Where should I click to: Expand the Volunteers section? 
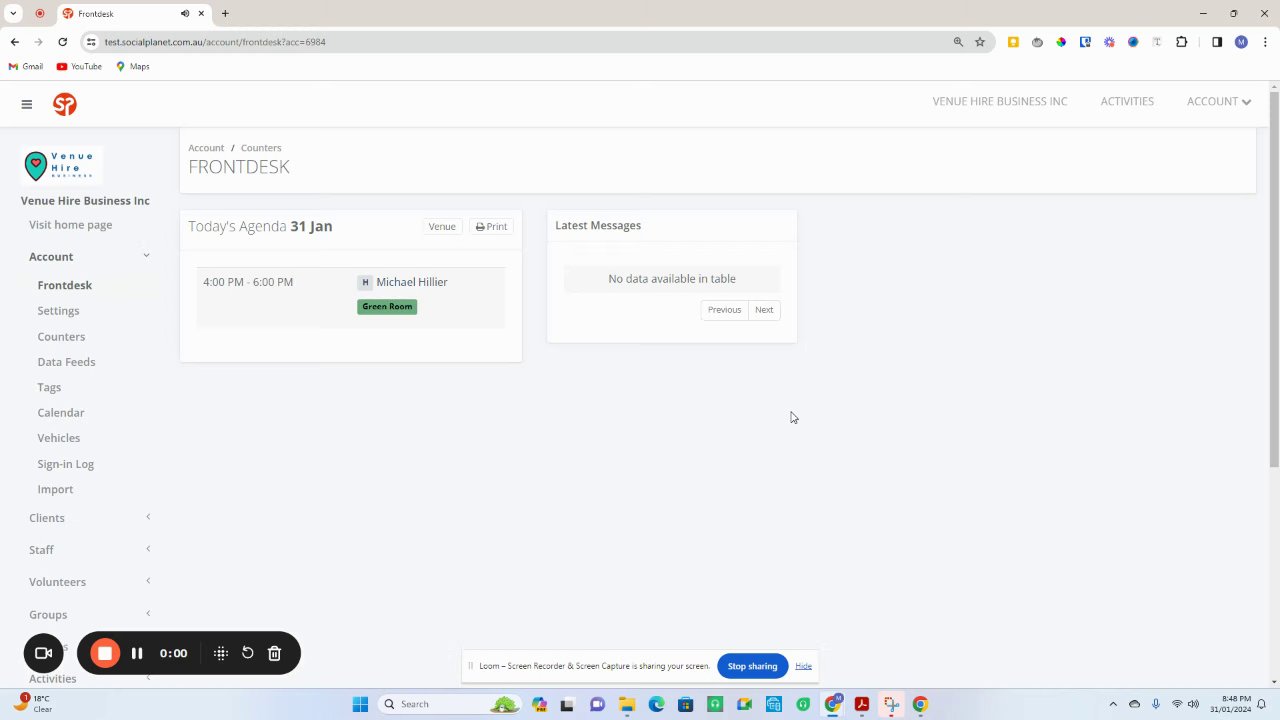(x=148, y=581)
